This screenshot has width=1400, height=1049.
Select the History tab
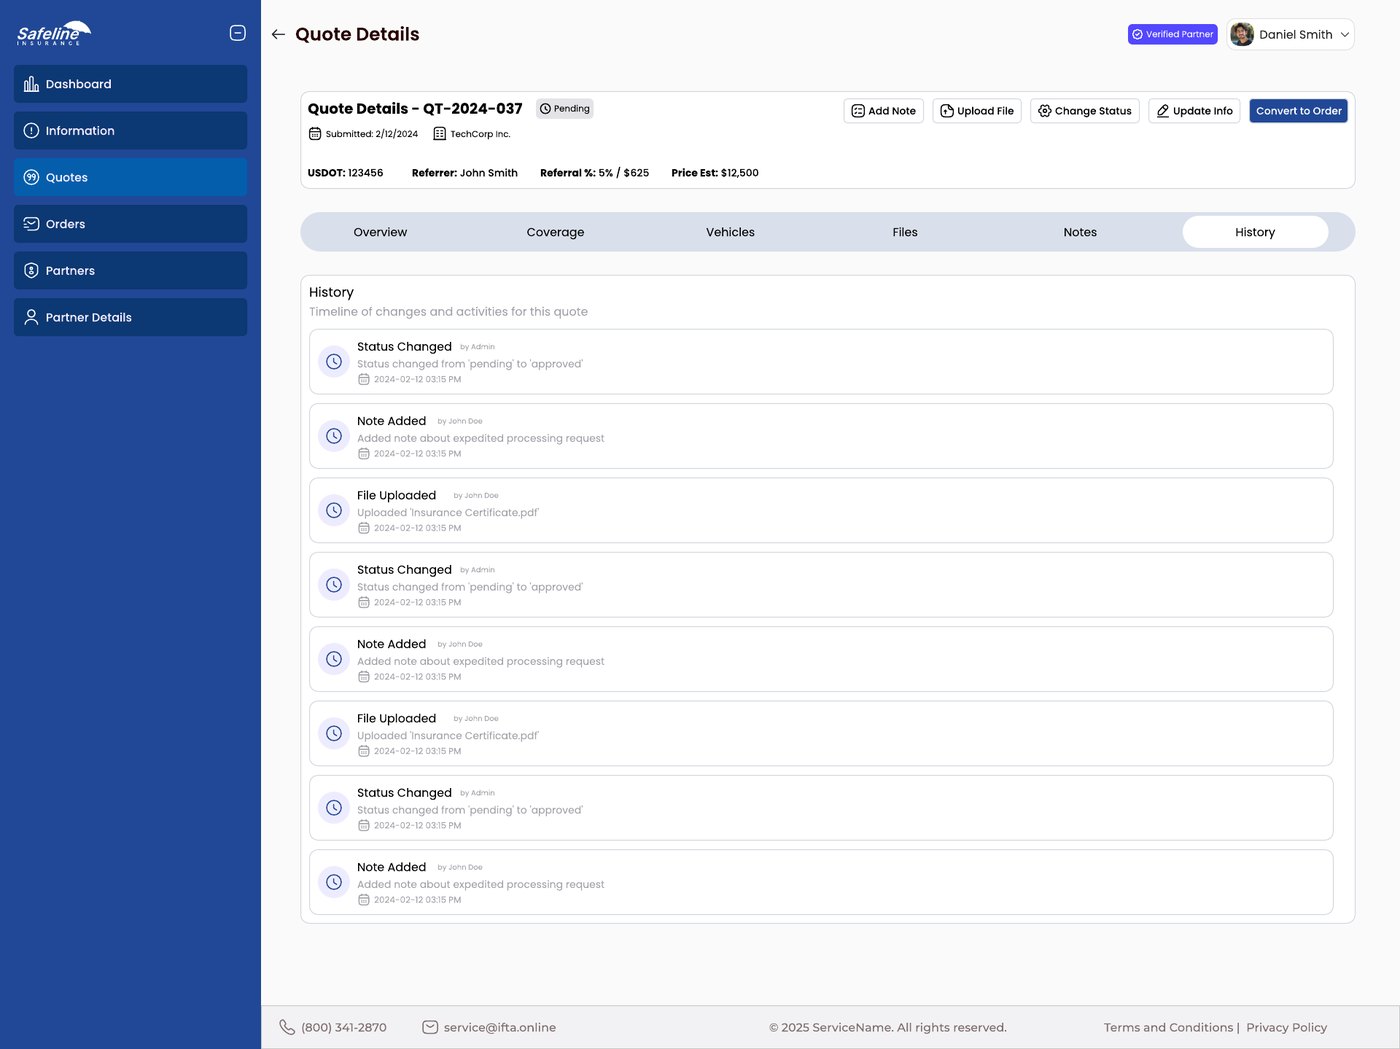point(1255,232)
